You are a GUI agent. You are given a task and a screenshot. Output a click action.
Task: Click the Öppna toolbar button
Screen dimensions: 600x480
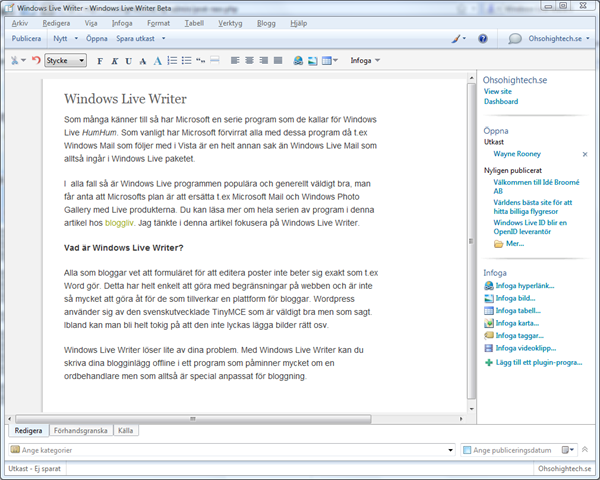click(96, 38)
